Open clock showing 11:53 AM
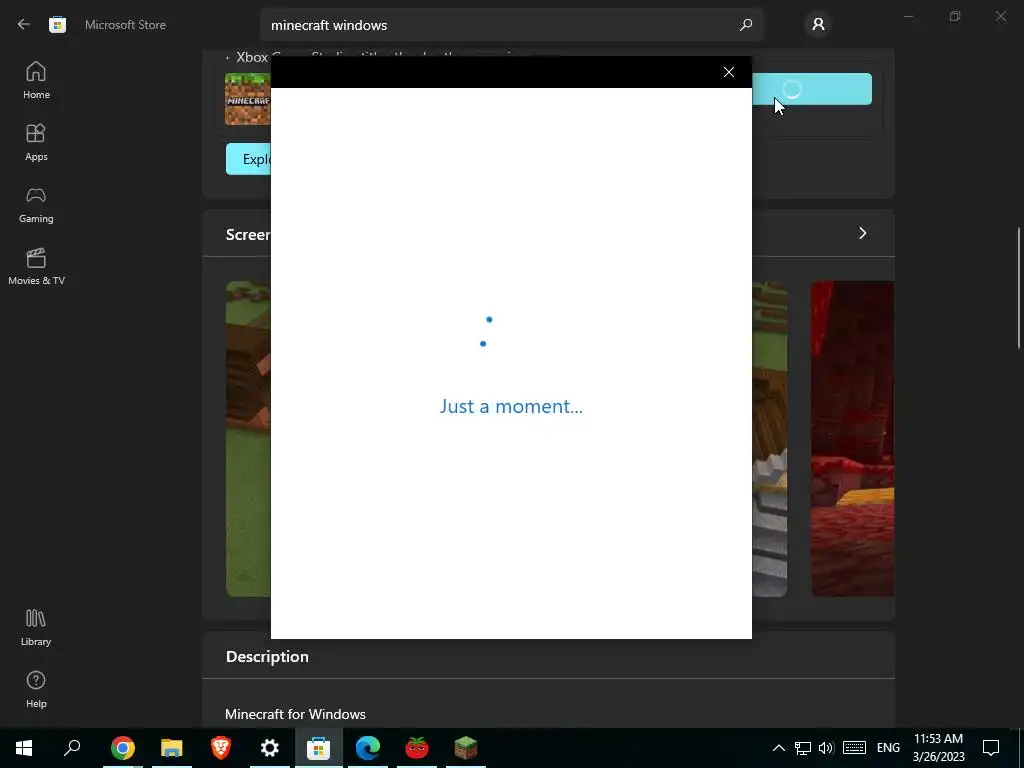This screenshot has width=1024, height=768. (x=938, y=748)
